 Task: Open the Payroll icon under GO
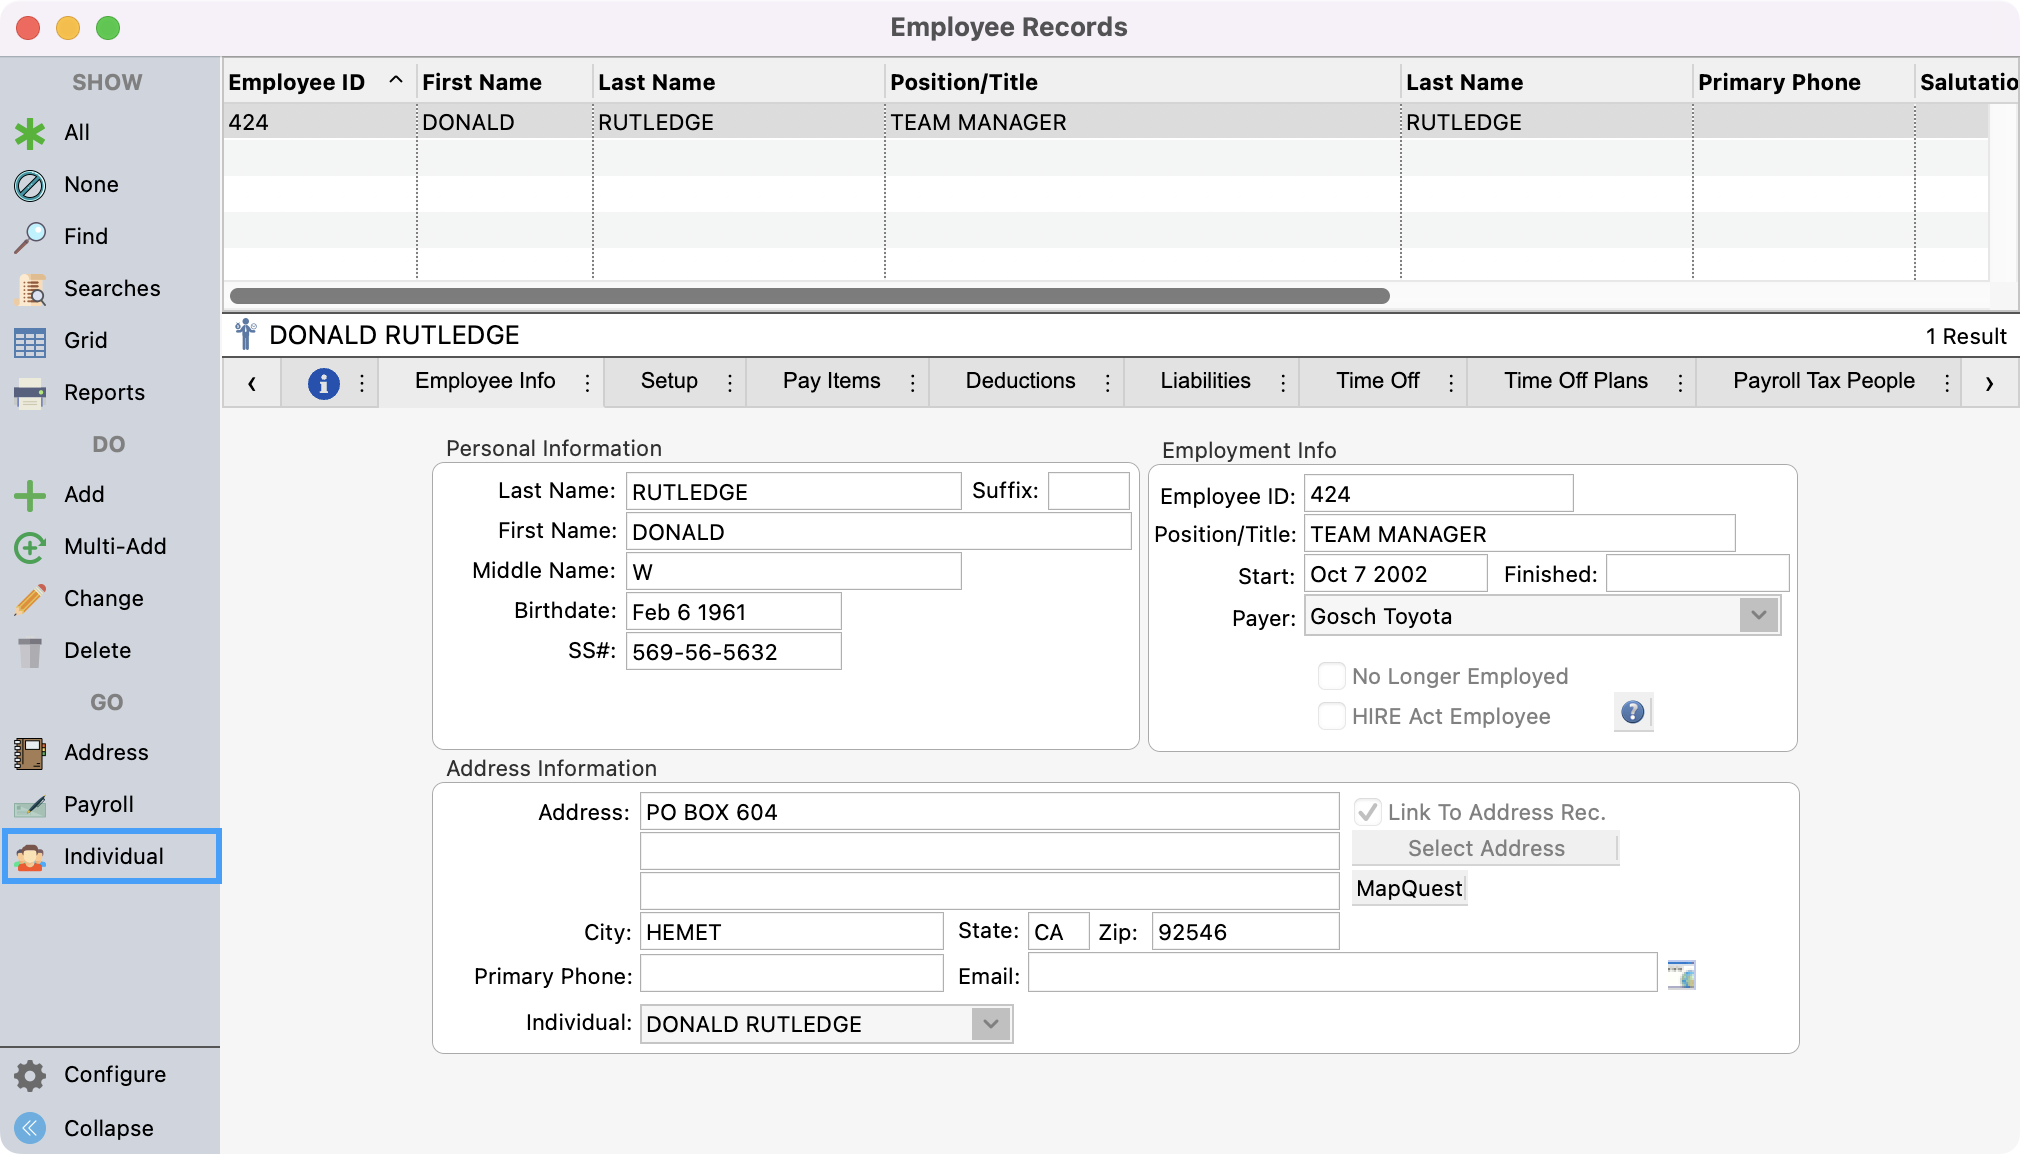click(x=30, y=805)
